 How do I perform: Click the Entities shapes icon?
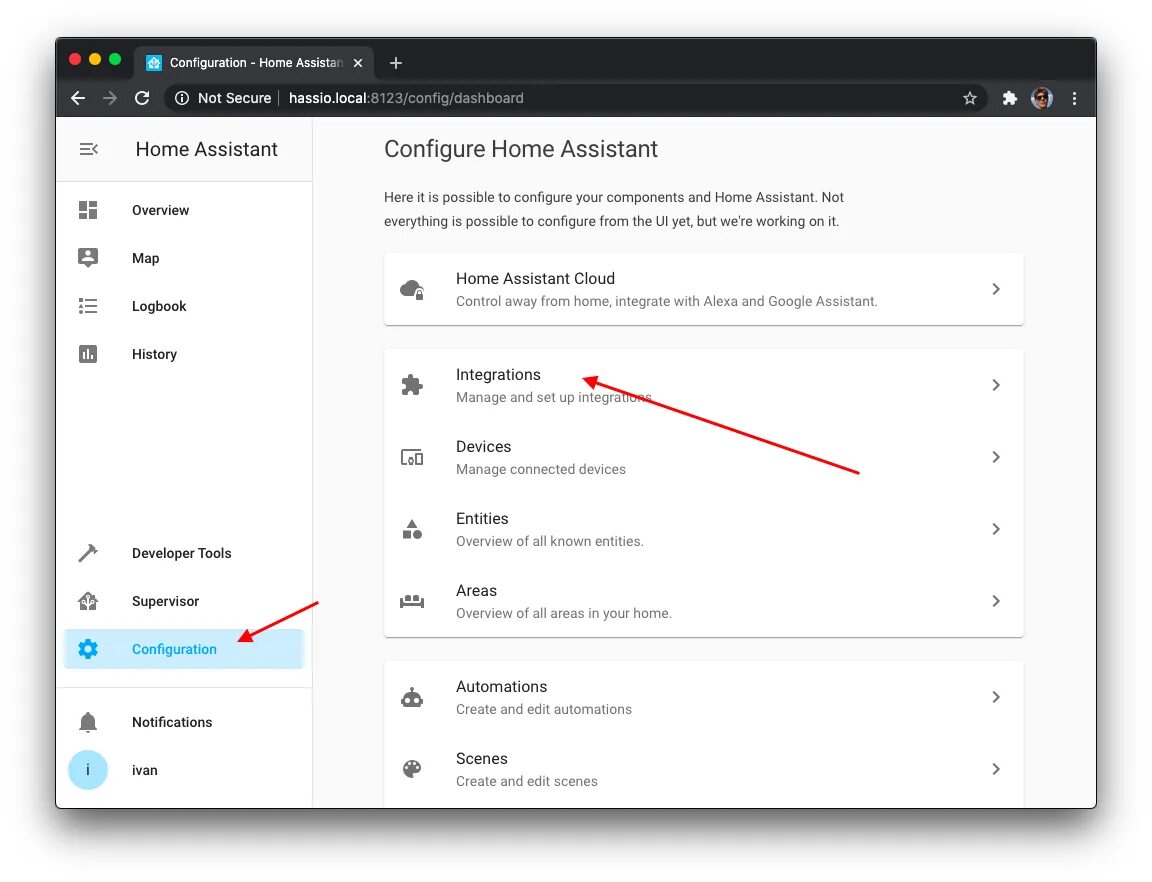[412, 529]
